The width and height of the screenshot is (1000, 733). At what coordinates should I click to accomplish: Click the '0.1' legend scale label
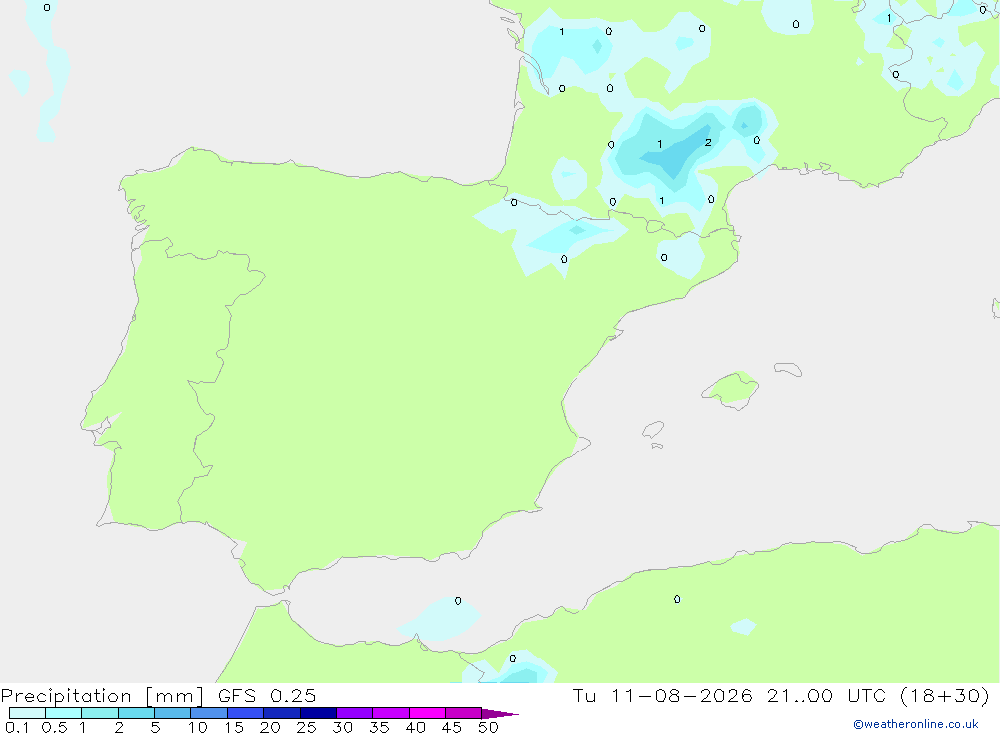pos(17,727)
